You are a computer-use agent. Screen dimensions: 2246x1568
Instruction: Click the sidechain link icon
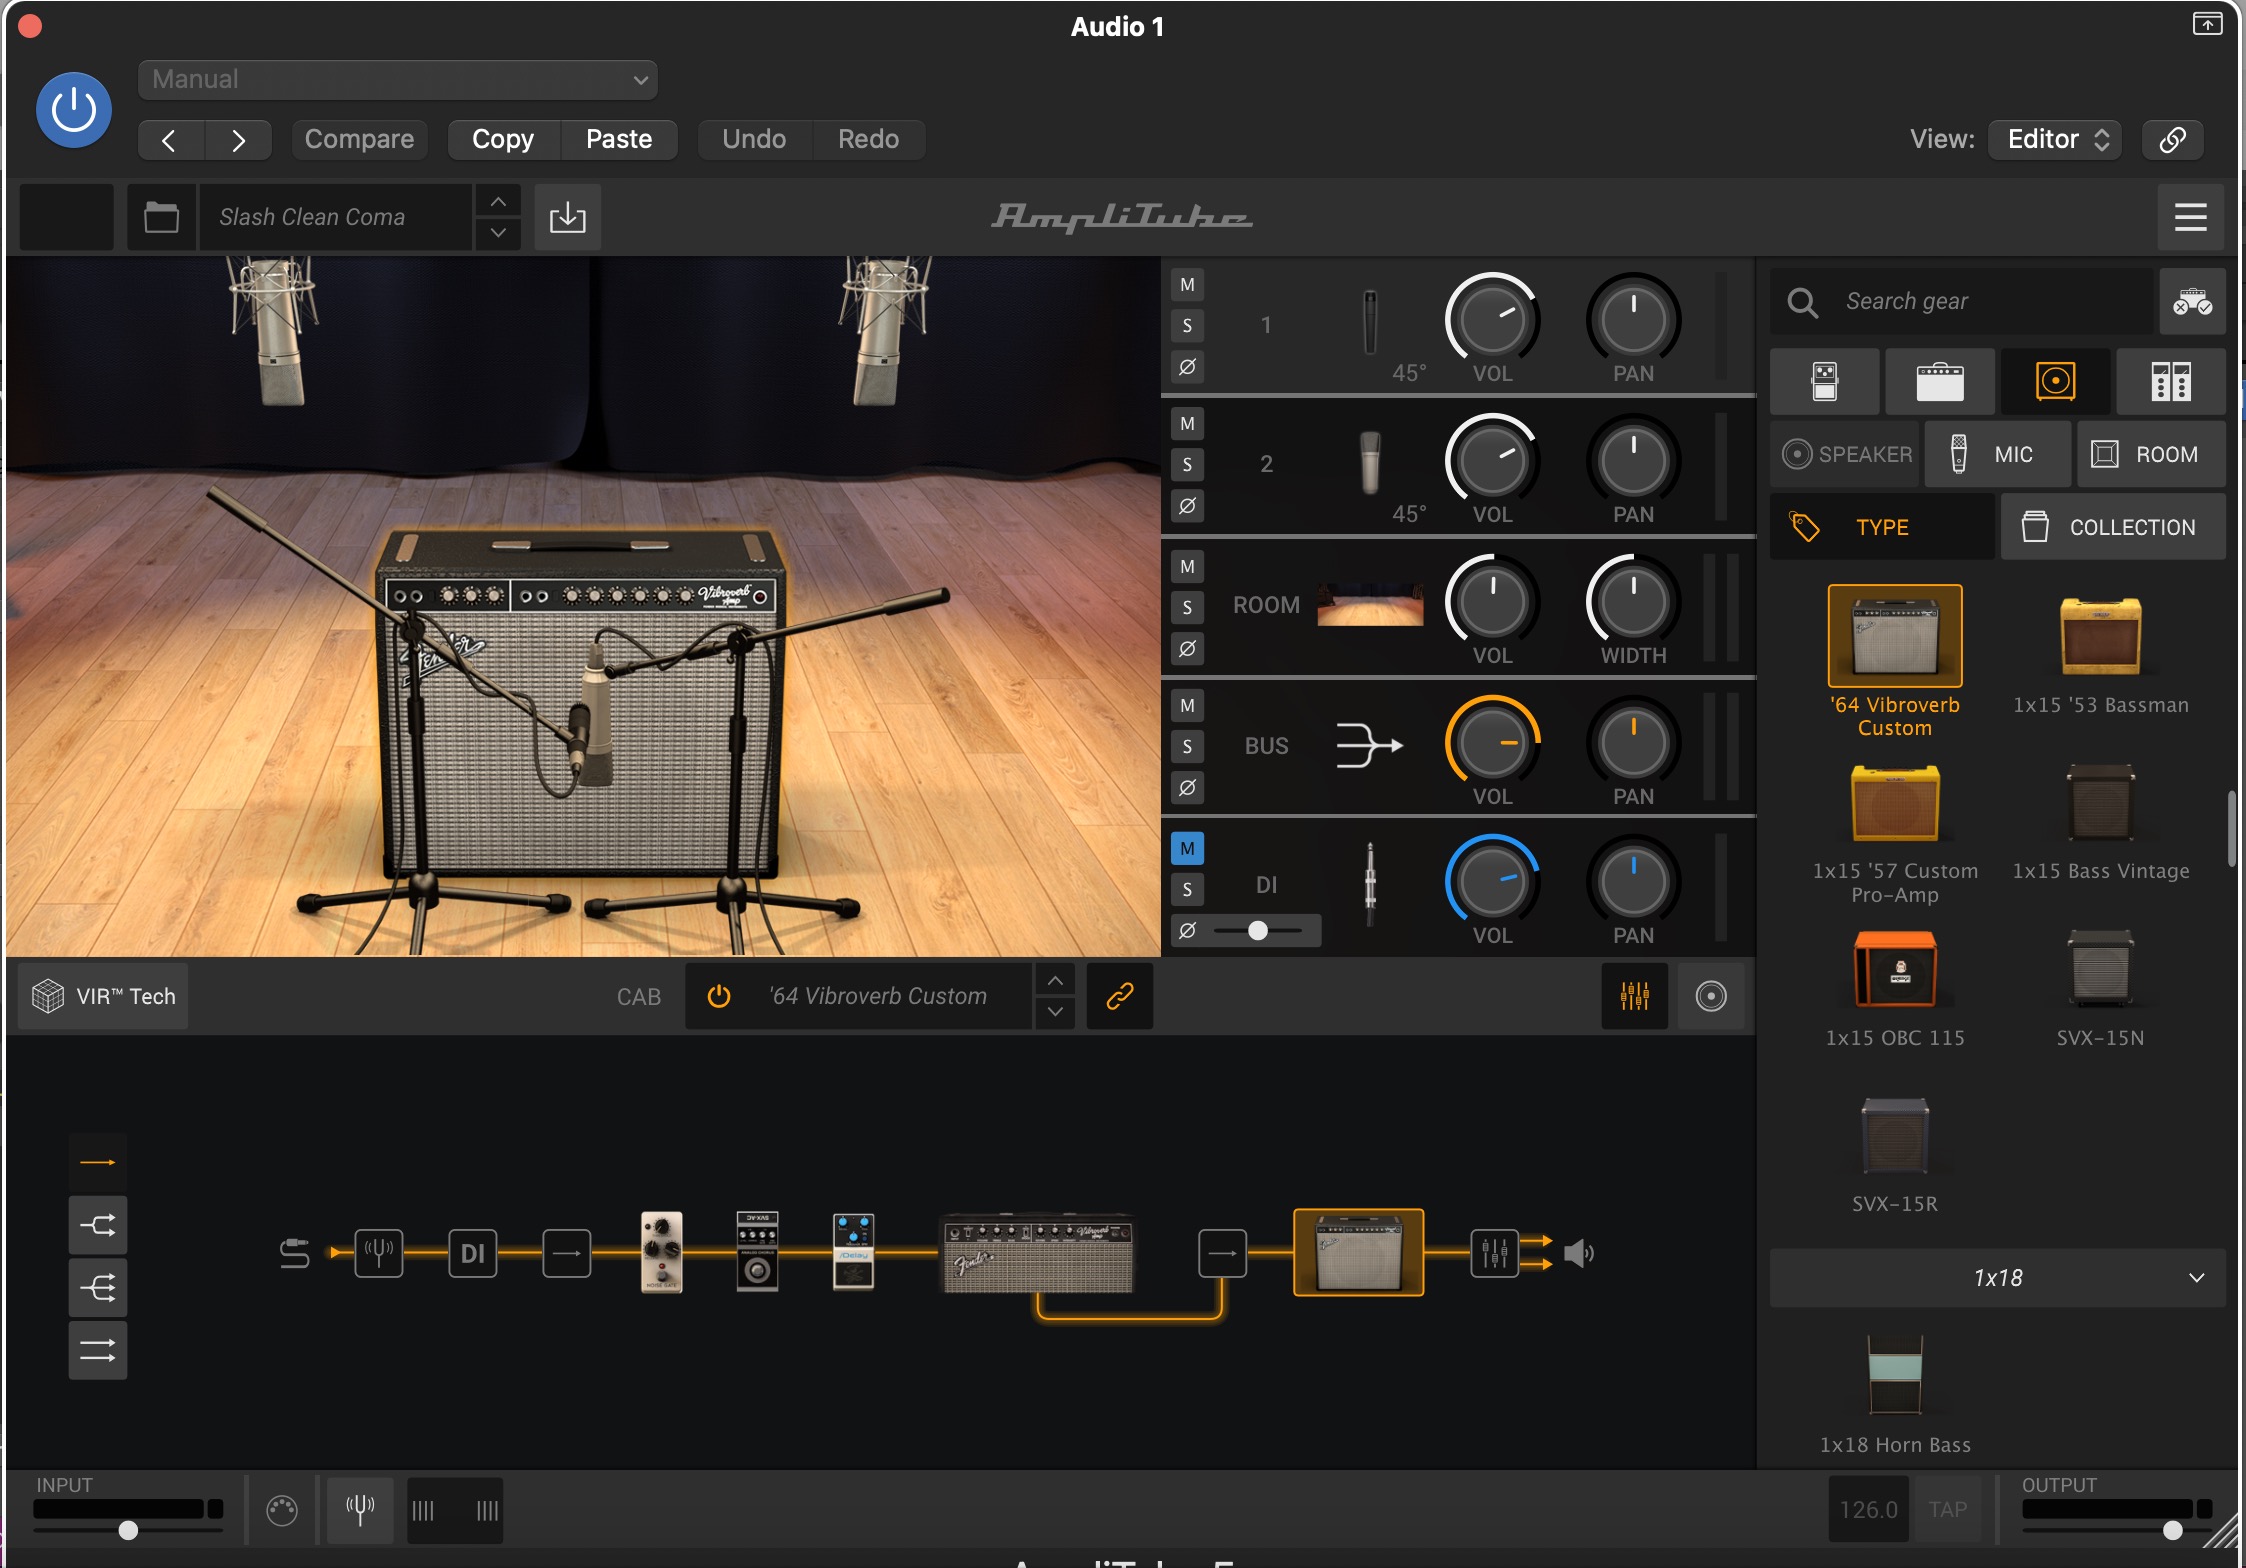[x=2172, y=139]
